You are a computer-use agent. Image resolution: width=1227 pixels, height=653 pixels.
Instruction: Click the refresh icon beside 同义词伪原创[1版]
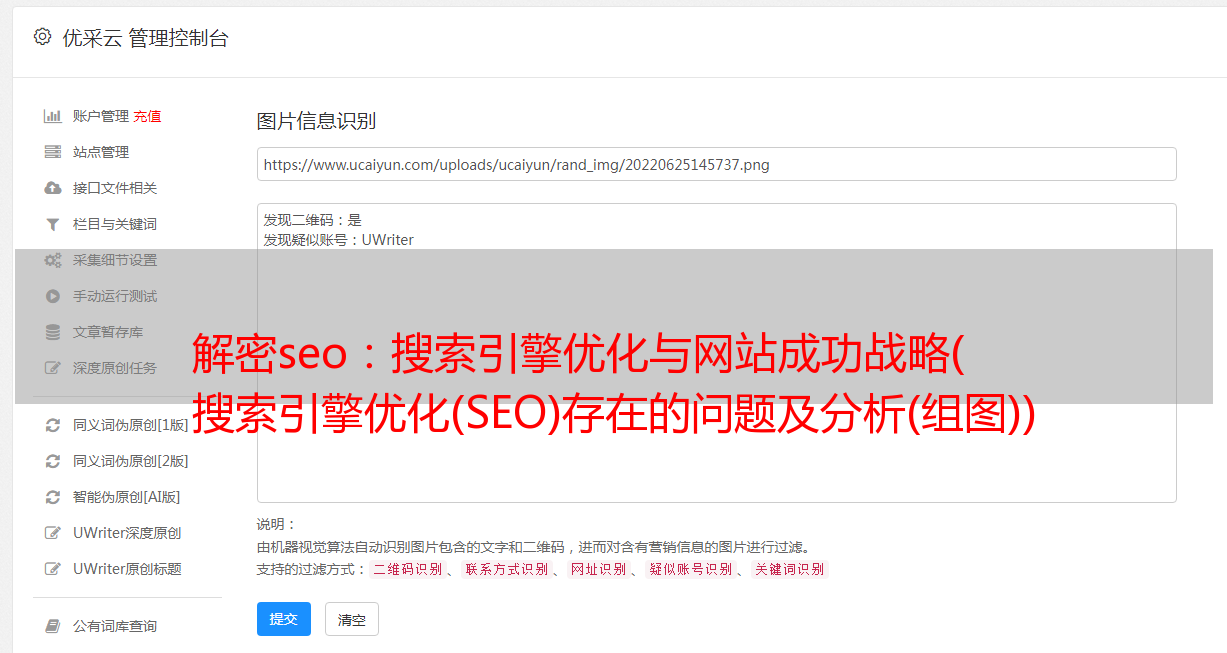tap(53, 425)
